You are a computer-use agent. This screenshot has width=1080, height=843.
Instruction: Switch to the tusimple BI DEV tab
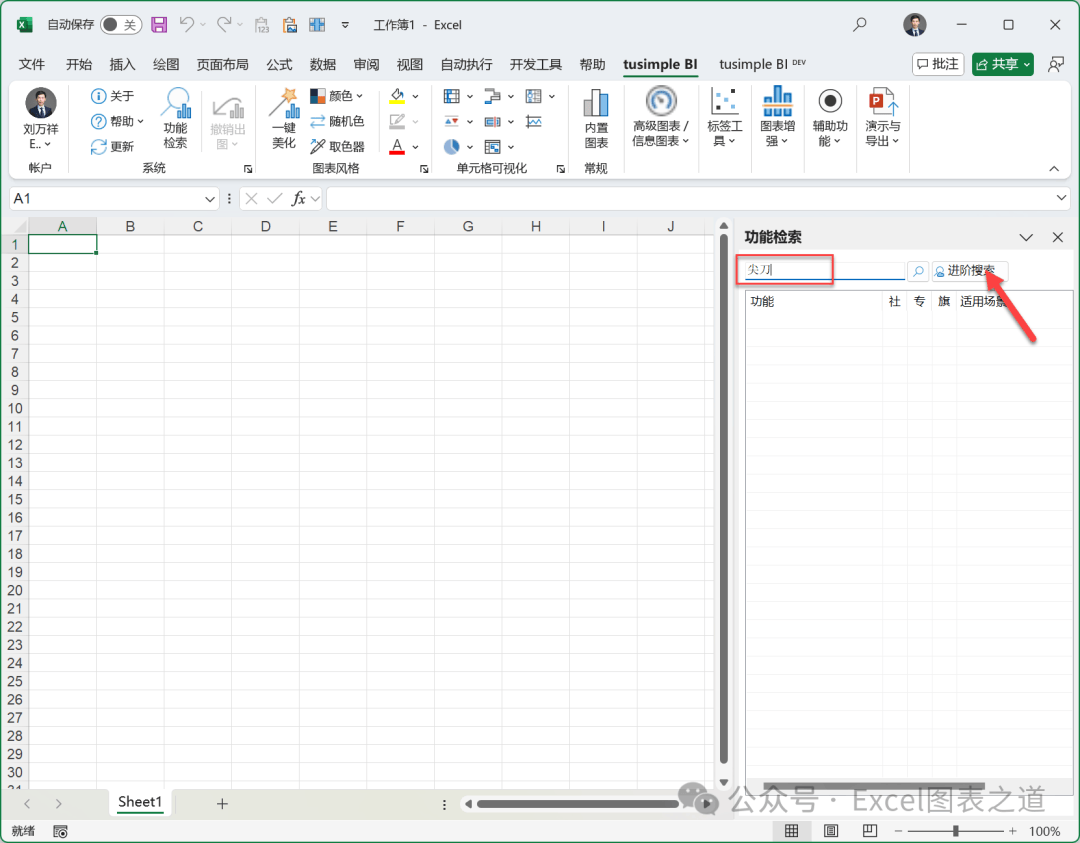tap(761, 64)
